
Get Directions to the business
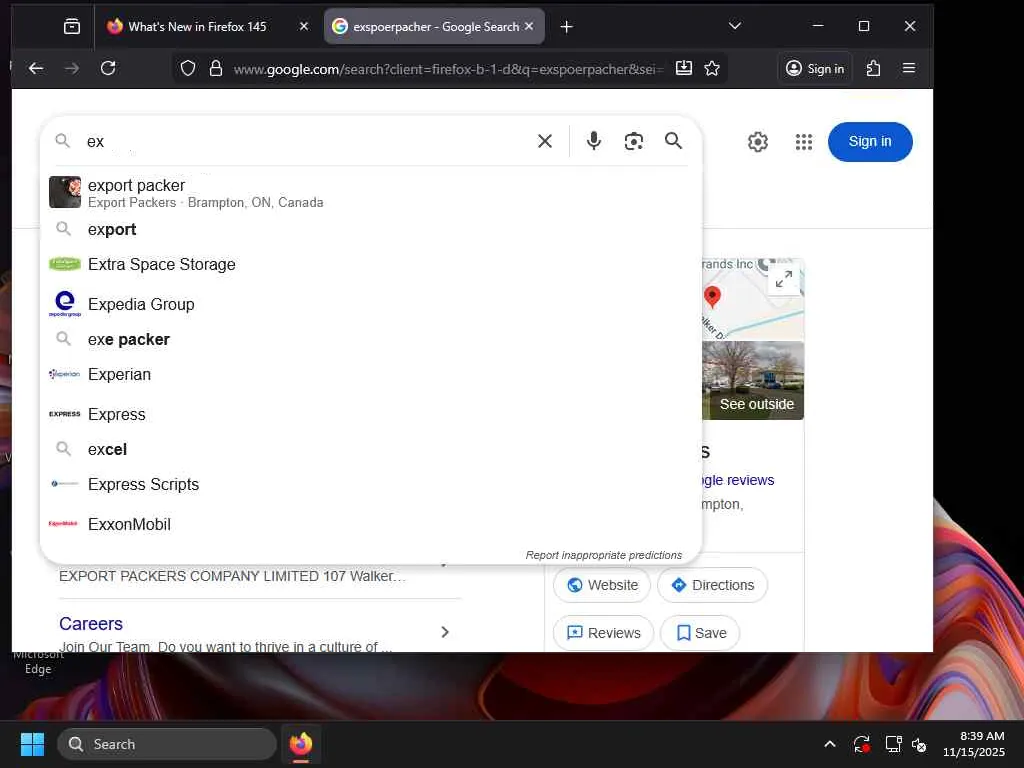tap(712, 585)
